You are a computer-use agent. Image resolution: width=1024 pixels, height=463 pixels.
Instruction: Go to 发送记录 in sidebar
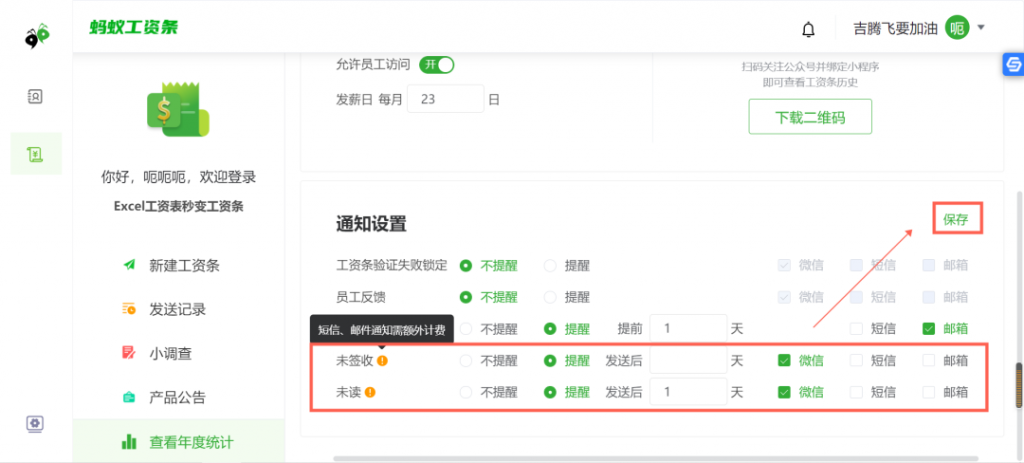click(177, 310)
